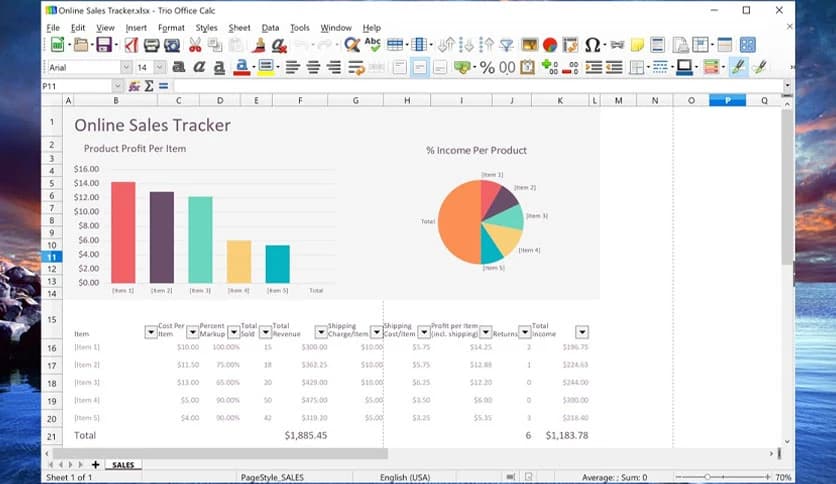Cut with the scissors icon
The height and width of the screenshot is (484, 836).
(195, 45)
